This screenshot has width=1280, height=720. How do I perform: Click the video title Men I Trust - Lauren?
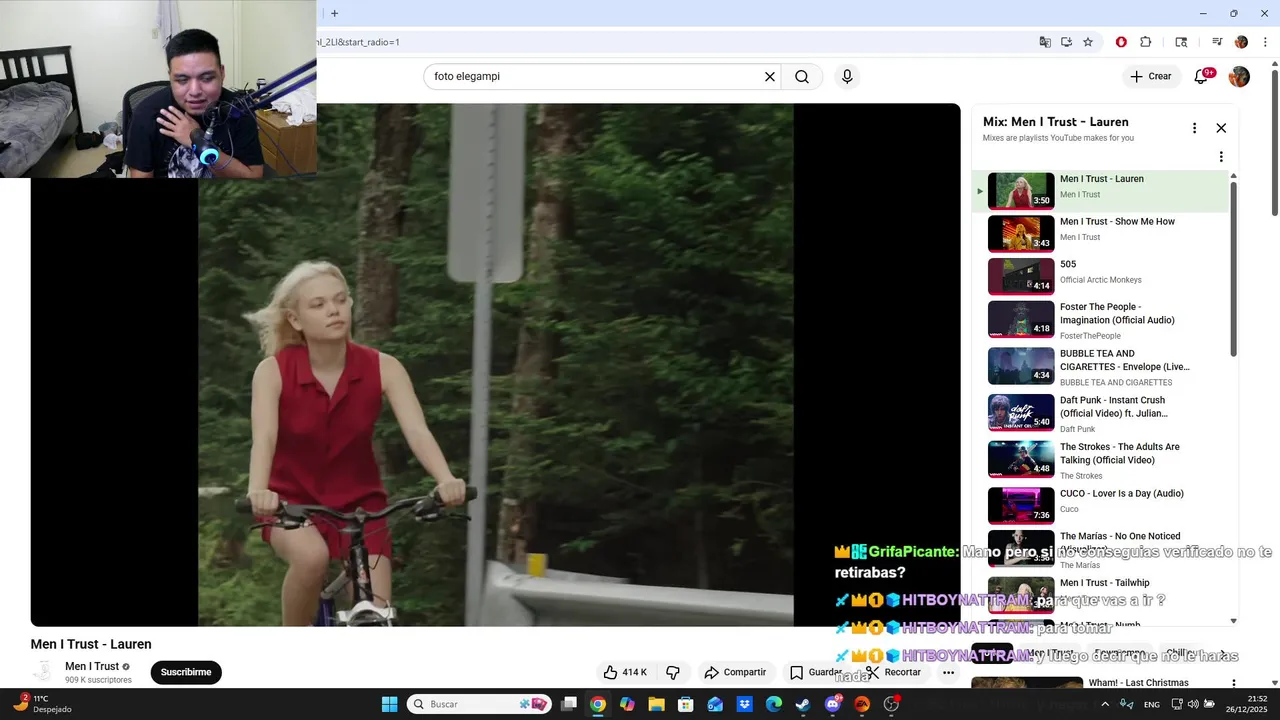(x=91, y=644)
